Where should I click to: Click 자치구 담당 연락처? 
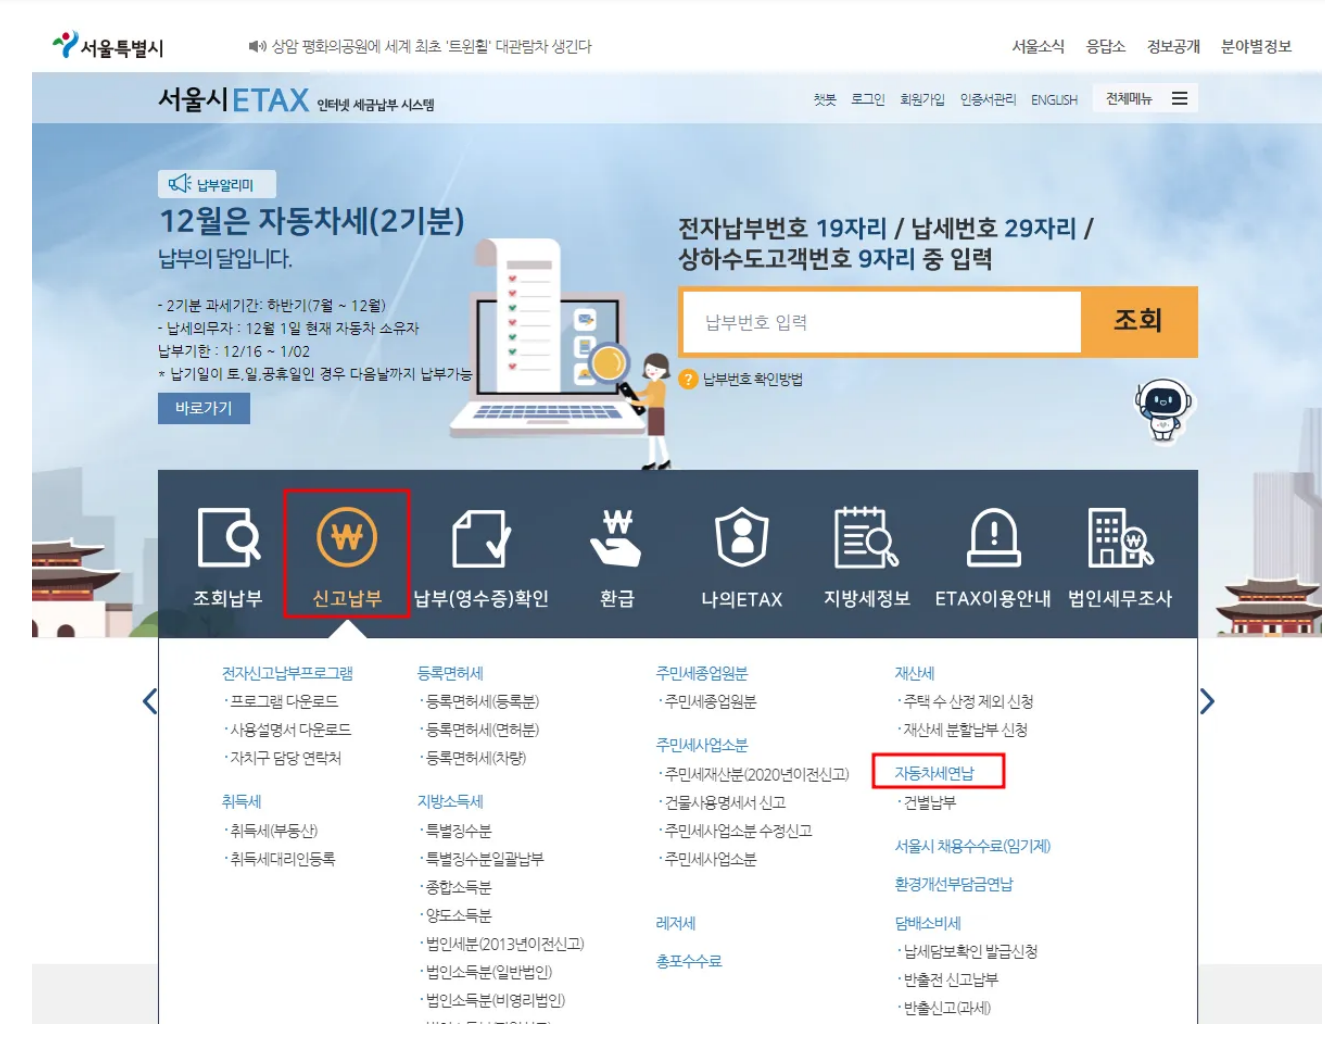click(286, 758)
